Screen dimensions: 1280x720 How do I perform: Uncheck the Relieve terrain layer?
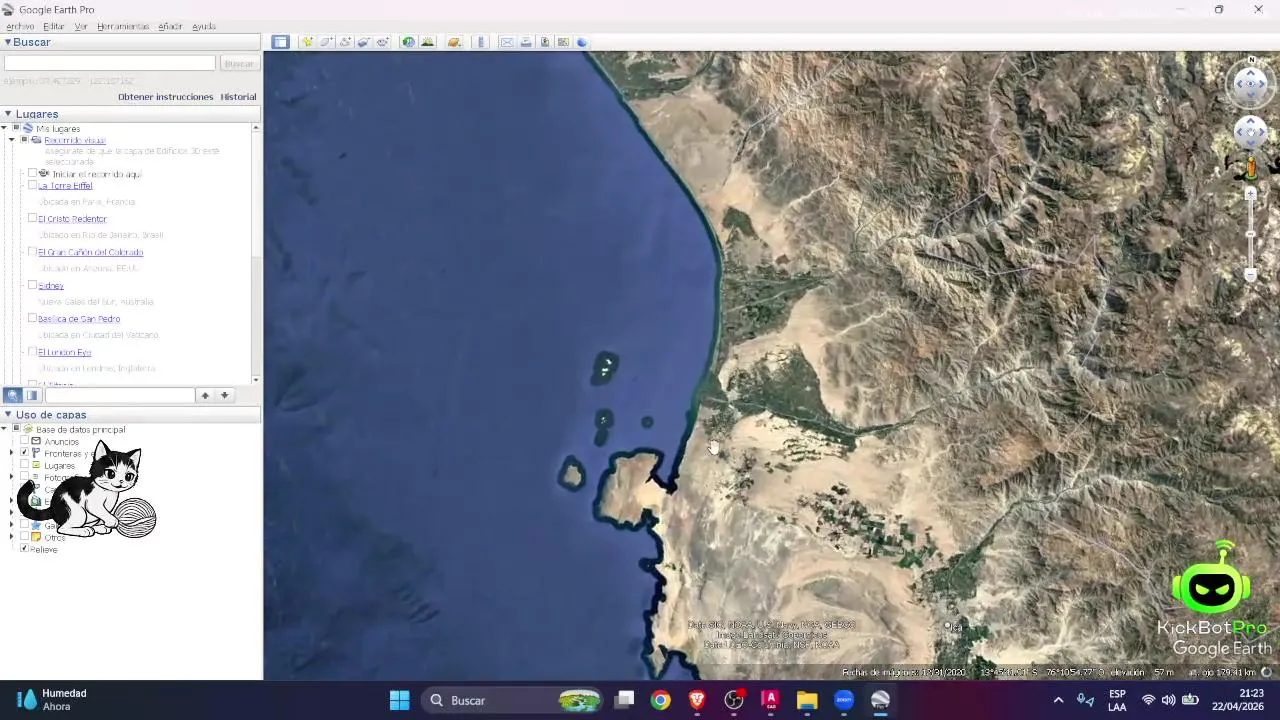pos(24,549)
